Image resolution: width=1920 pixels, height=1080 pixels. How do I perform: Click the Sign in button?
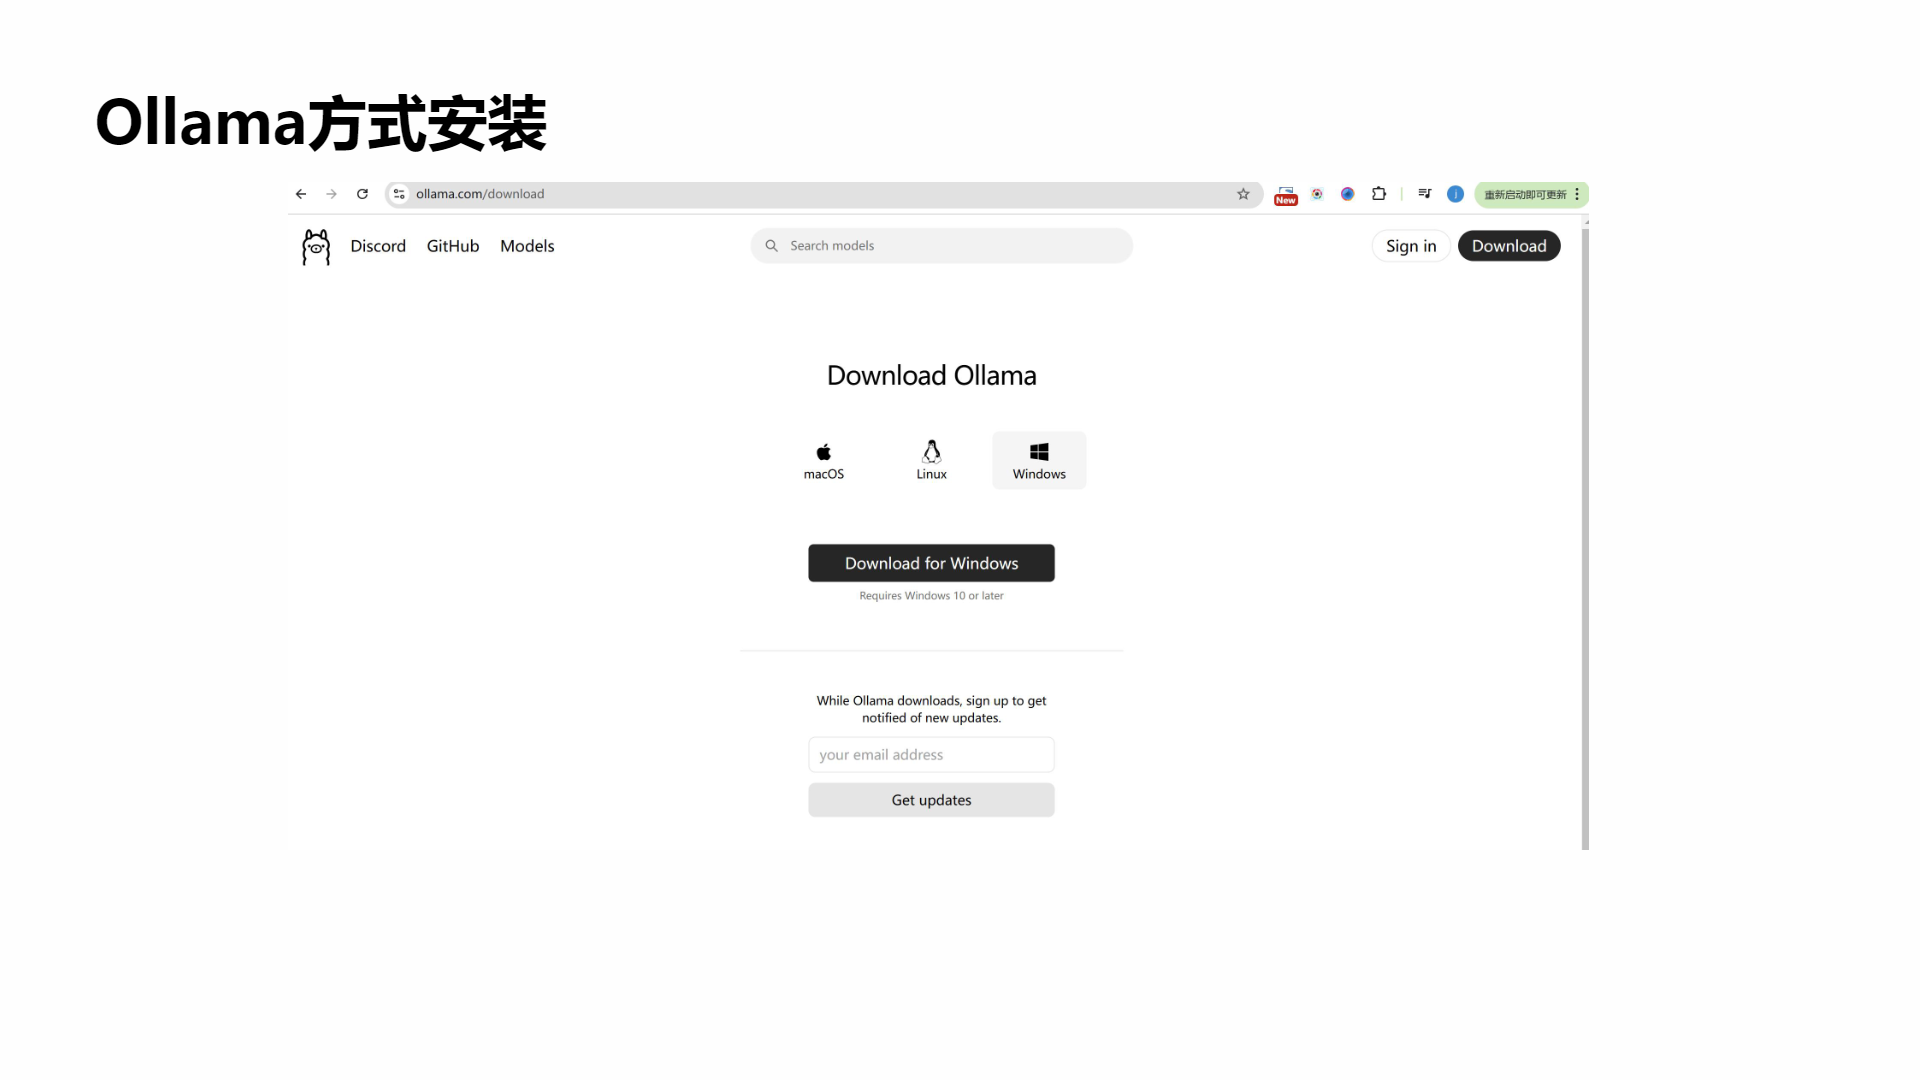coord(1411,246)
